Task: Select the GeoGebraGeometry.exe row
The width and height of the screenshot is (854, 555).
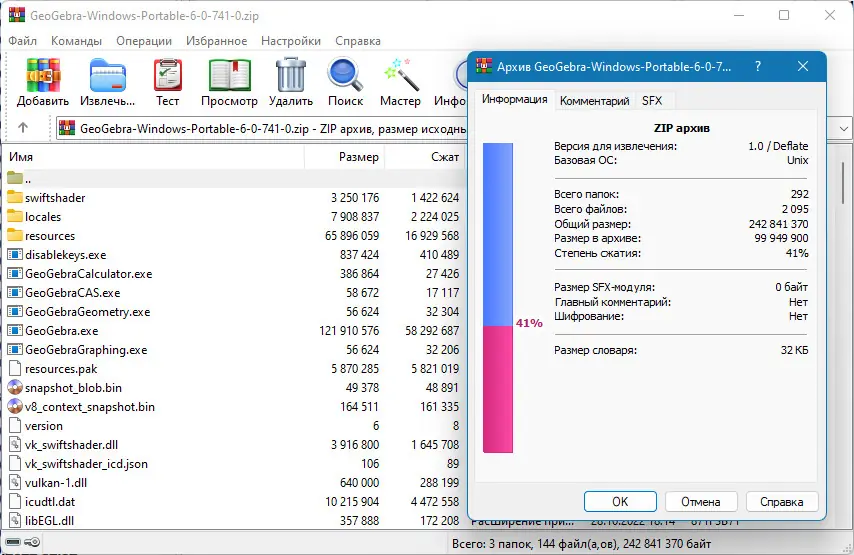Action: (234, 312)
